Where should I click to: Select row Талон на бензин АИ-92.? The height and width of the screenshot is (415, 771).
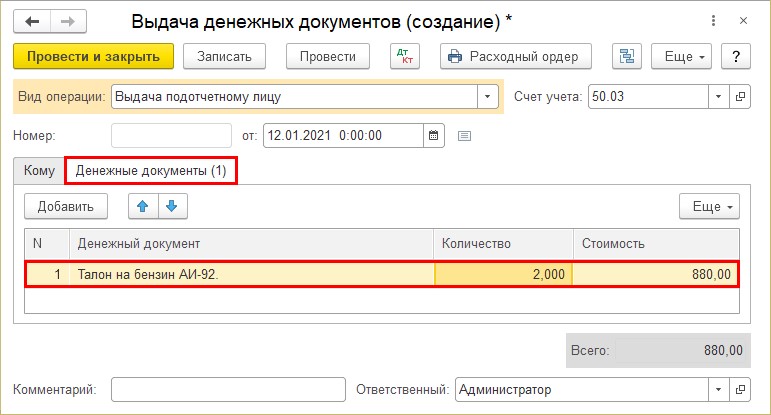pyautogui.click(x=382, y=274)
